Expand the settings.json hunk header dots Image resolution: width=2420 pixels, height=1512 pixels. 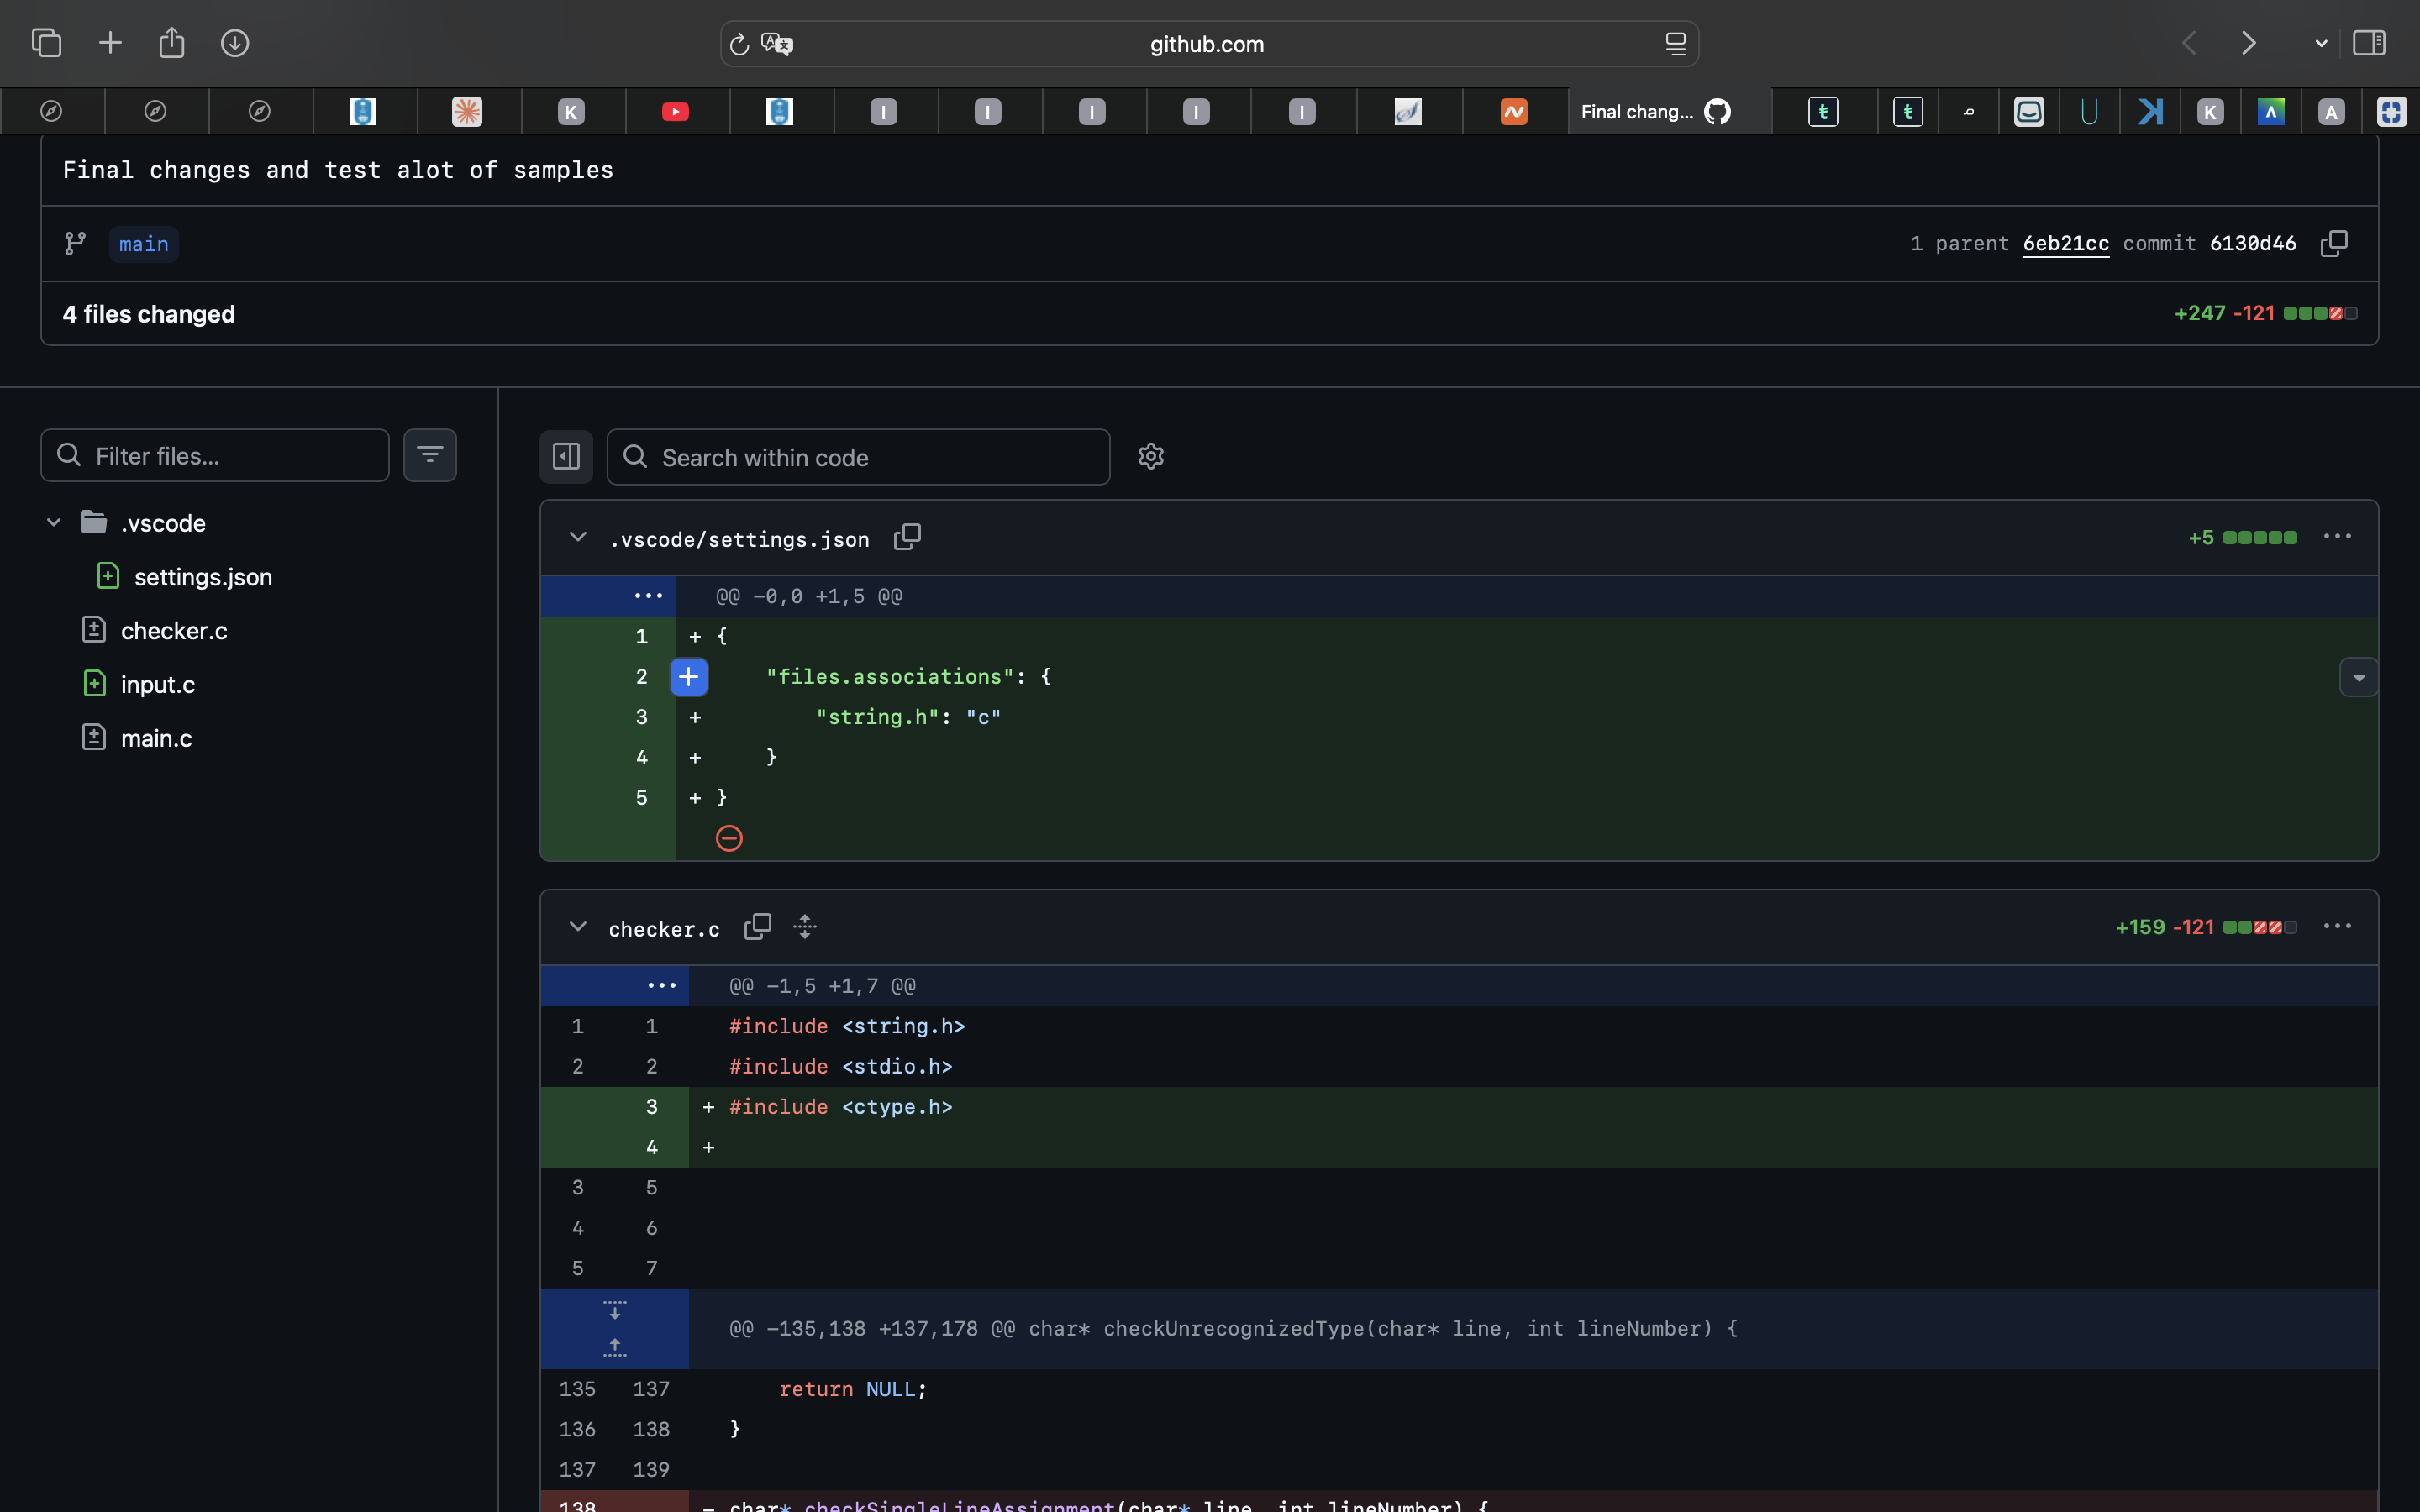click(648, 596)
